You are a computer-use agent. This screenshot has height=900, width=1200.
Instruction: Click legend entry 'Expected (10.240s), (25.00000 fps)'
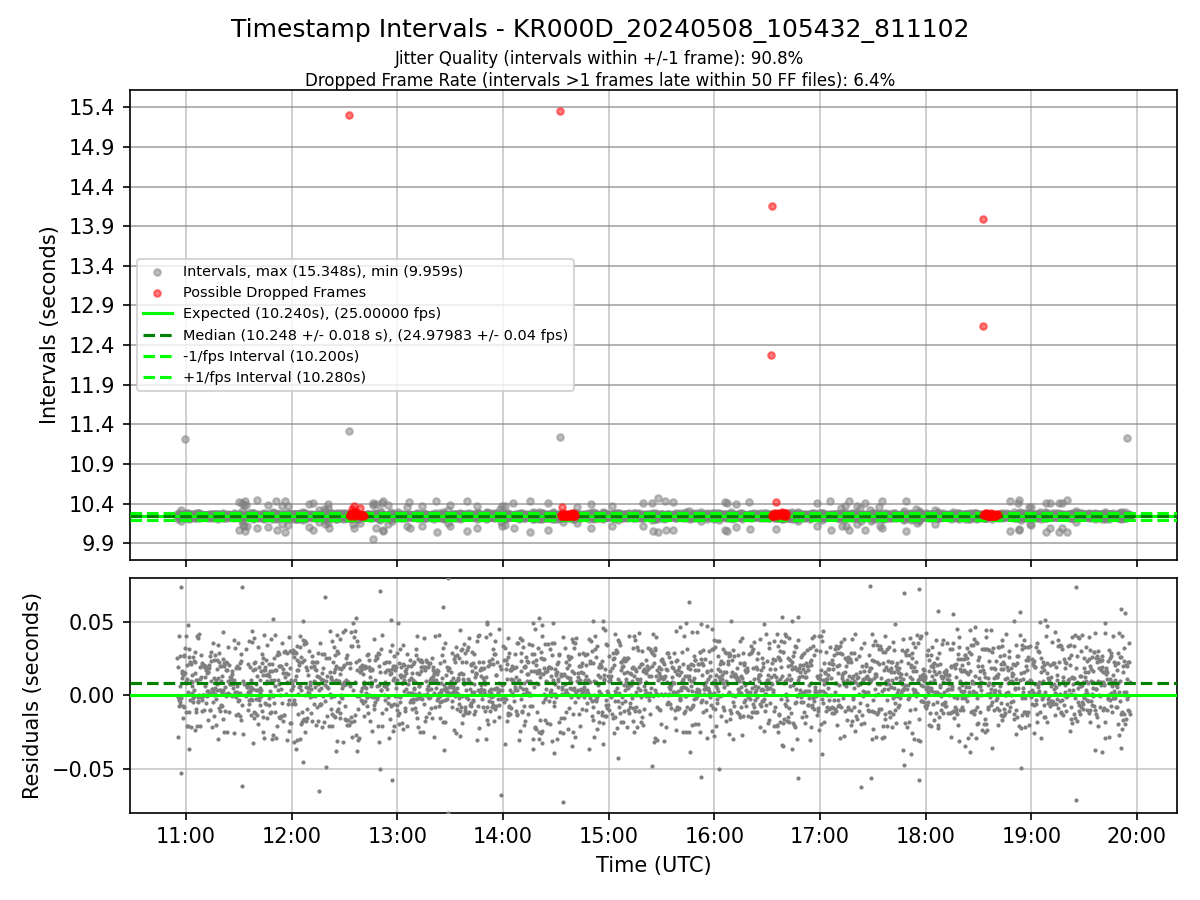click(311, 313)
